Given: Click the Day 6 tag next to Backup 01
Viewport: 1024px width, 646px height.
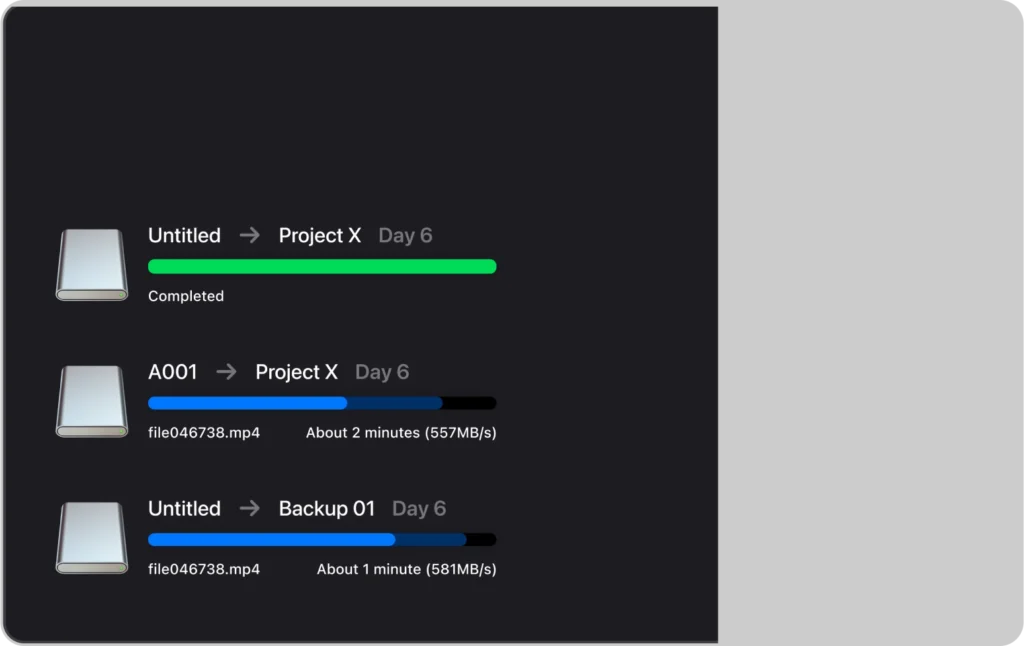Looking at the screenshot, I should click(419, 508).
